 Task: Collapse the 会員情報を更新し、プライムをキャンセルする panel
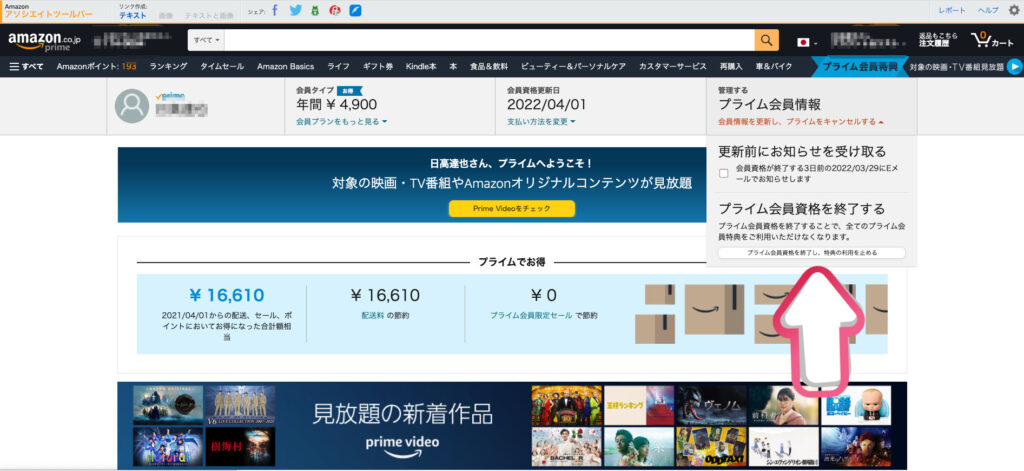coord(801,122)
